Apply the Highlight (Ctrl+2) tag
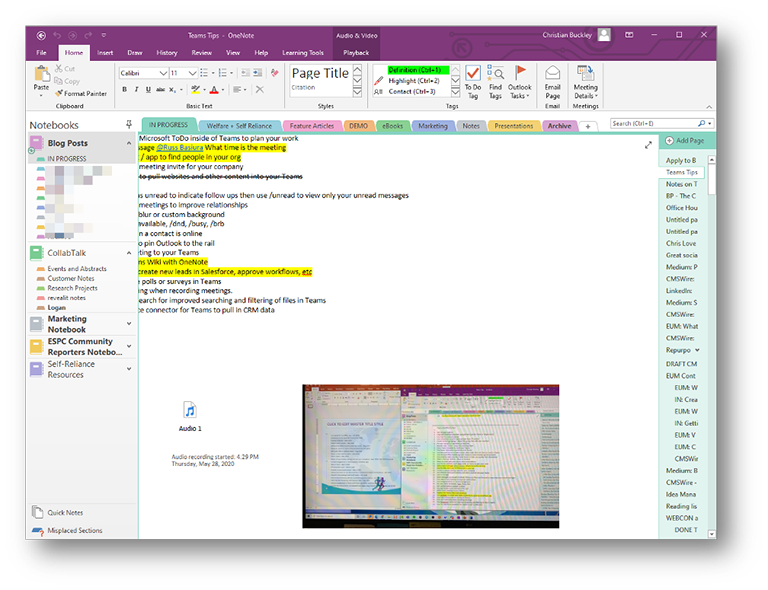This screenshot has width=768, height=590. coord(413,81)
